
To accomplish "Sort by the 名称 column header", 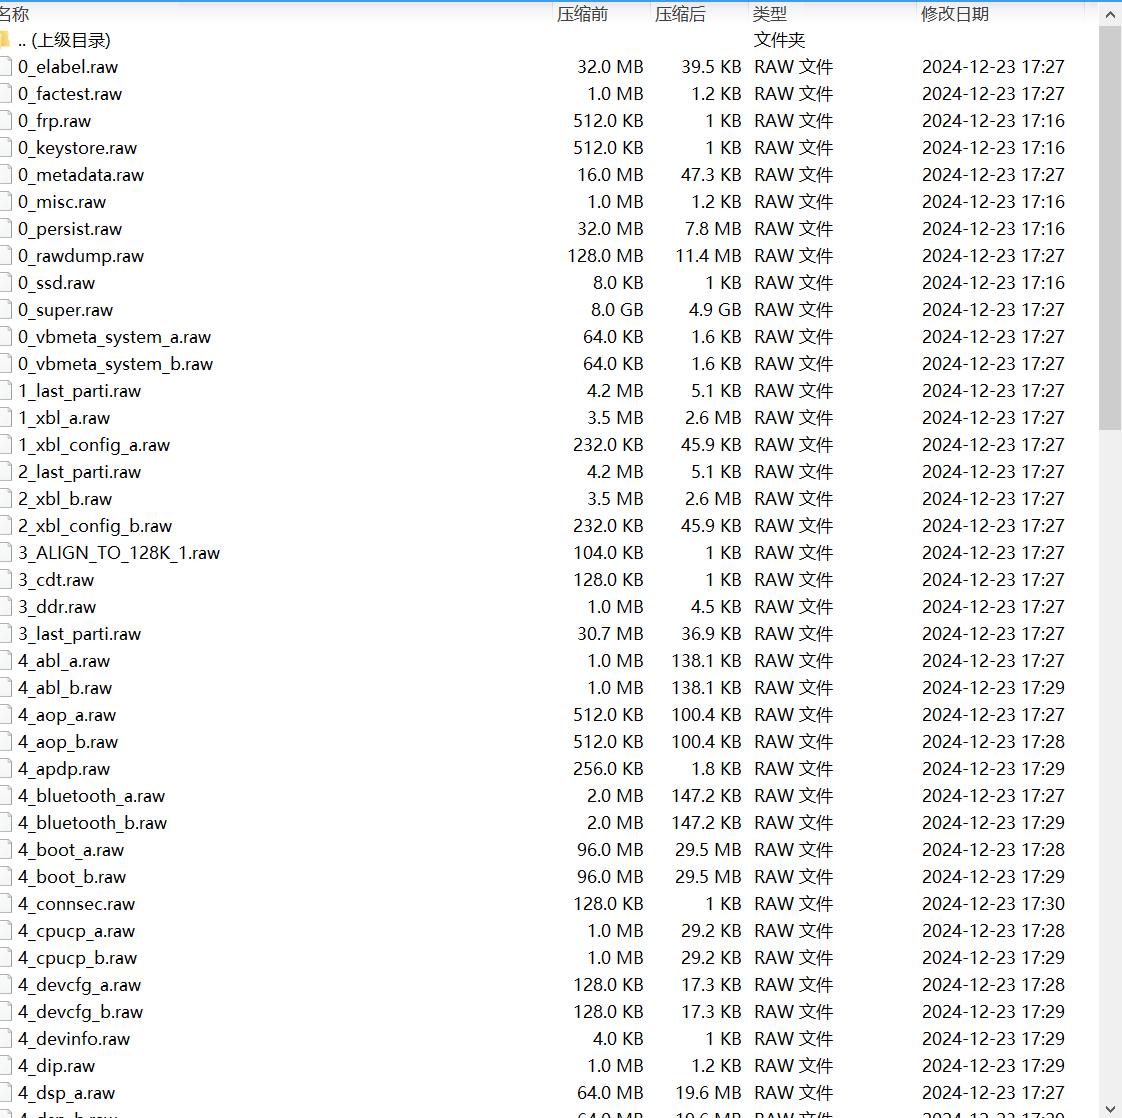I will (x=15, y=14).
